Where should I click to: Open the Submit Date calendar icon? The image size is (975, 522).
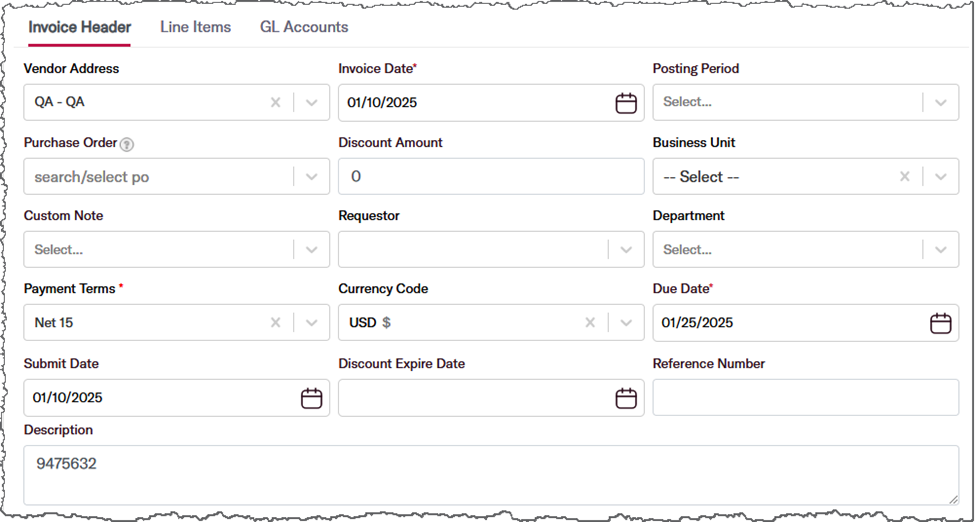311,398
